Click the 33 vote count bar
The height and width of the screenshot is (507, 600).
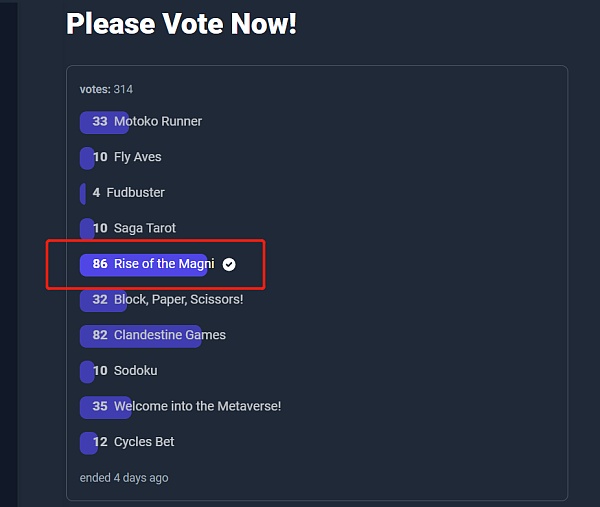click(x=104, y=122)
